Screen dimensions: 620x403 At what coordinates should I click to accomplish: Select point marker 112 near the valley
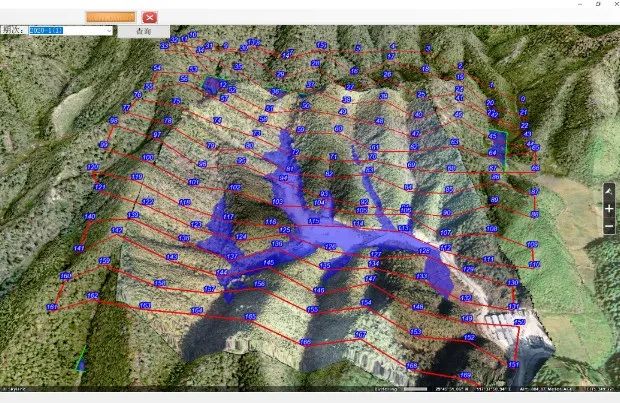pyautogui.click(x=446, y=247)
